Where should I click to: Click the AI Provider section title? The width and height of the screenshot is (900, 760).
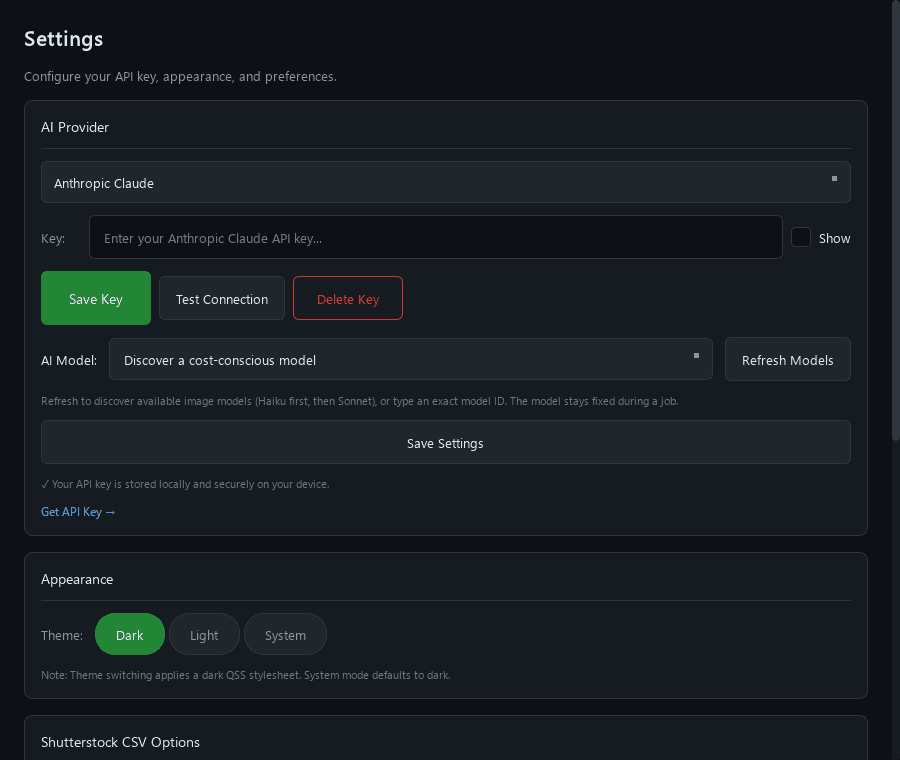pyautogui.click(x=75, y=127)
